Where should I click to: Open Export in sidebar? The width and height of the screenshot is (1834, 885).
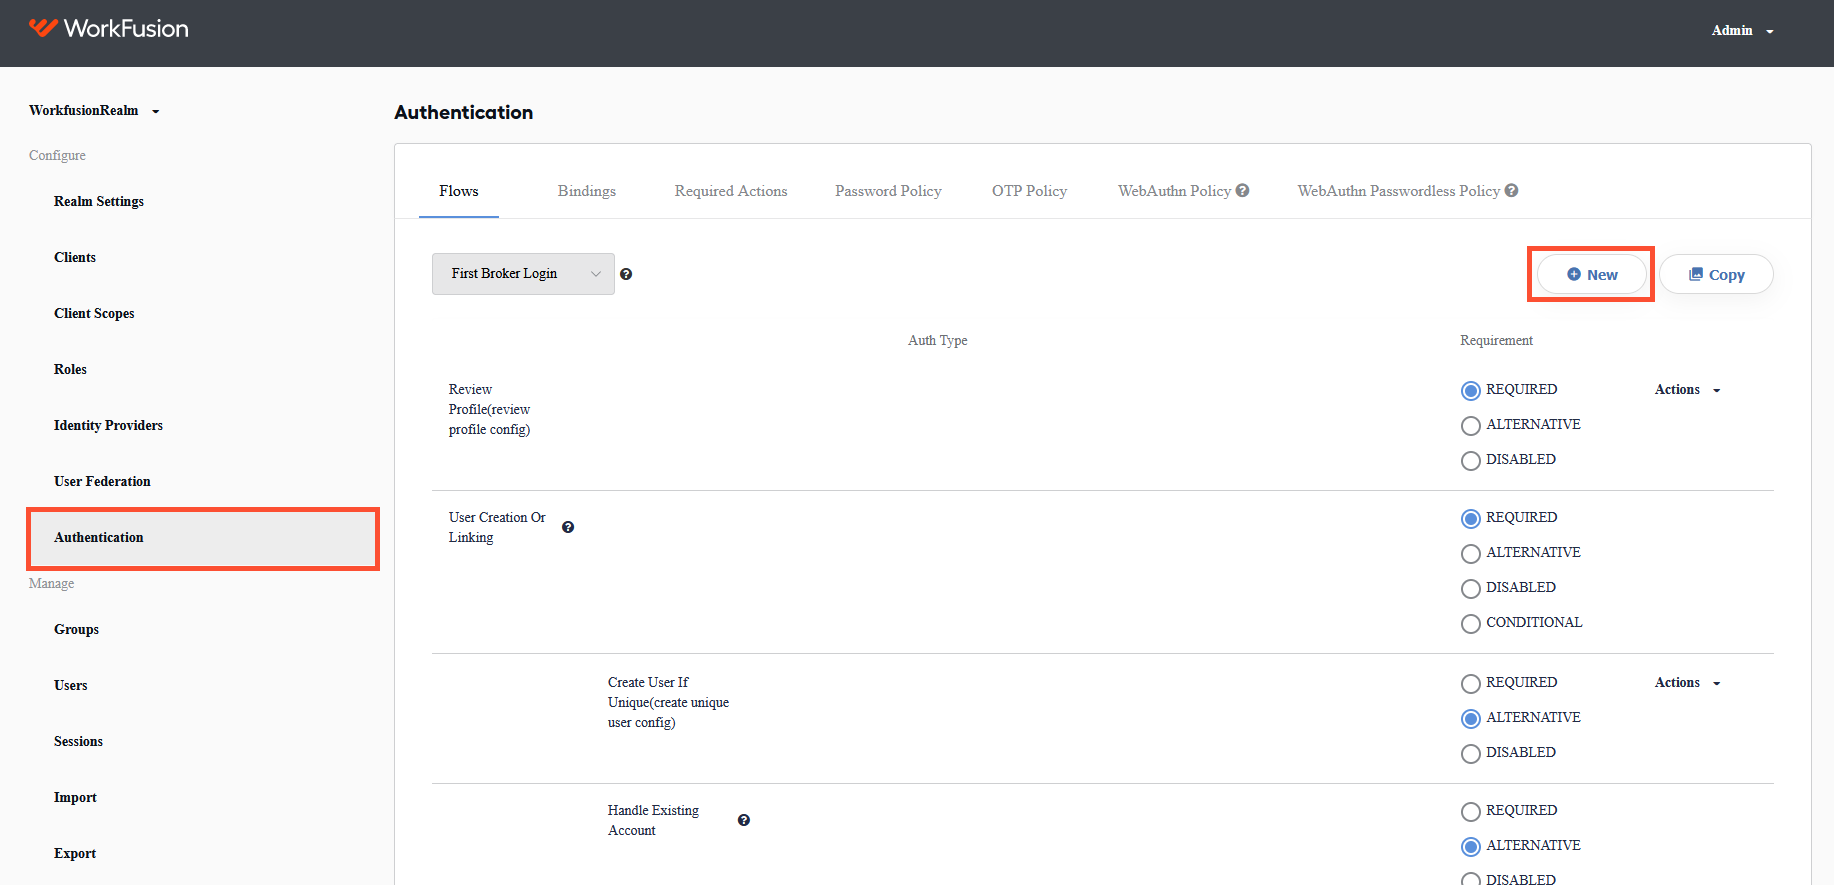(x=75, y=853)
